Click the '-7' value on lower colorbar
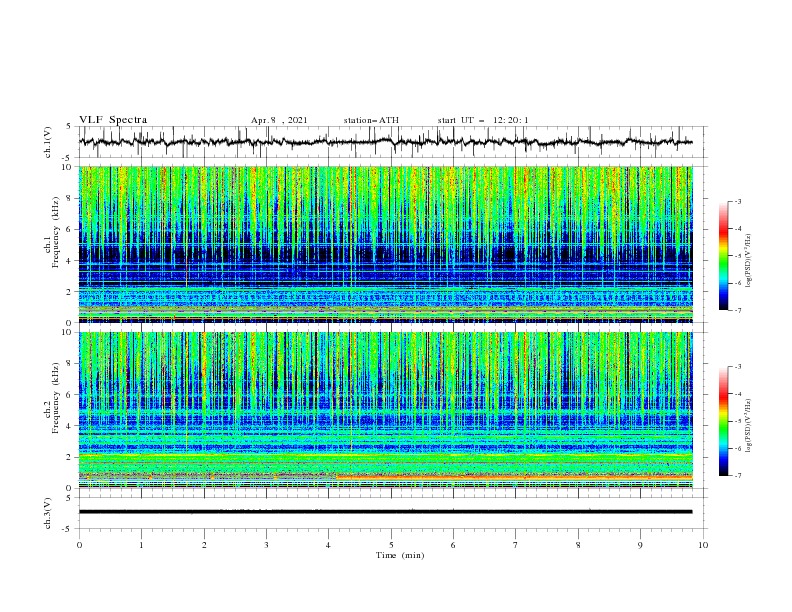This screenshot has height=612, width=792. coord(738,476)
